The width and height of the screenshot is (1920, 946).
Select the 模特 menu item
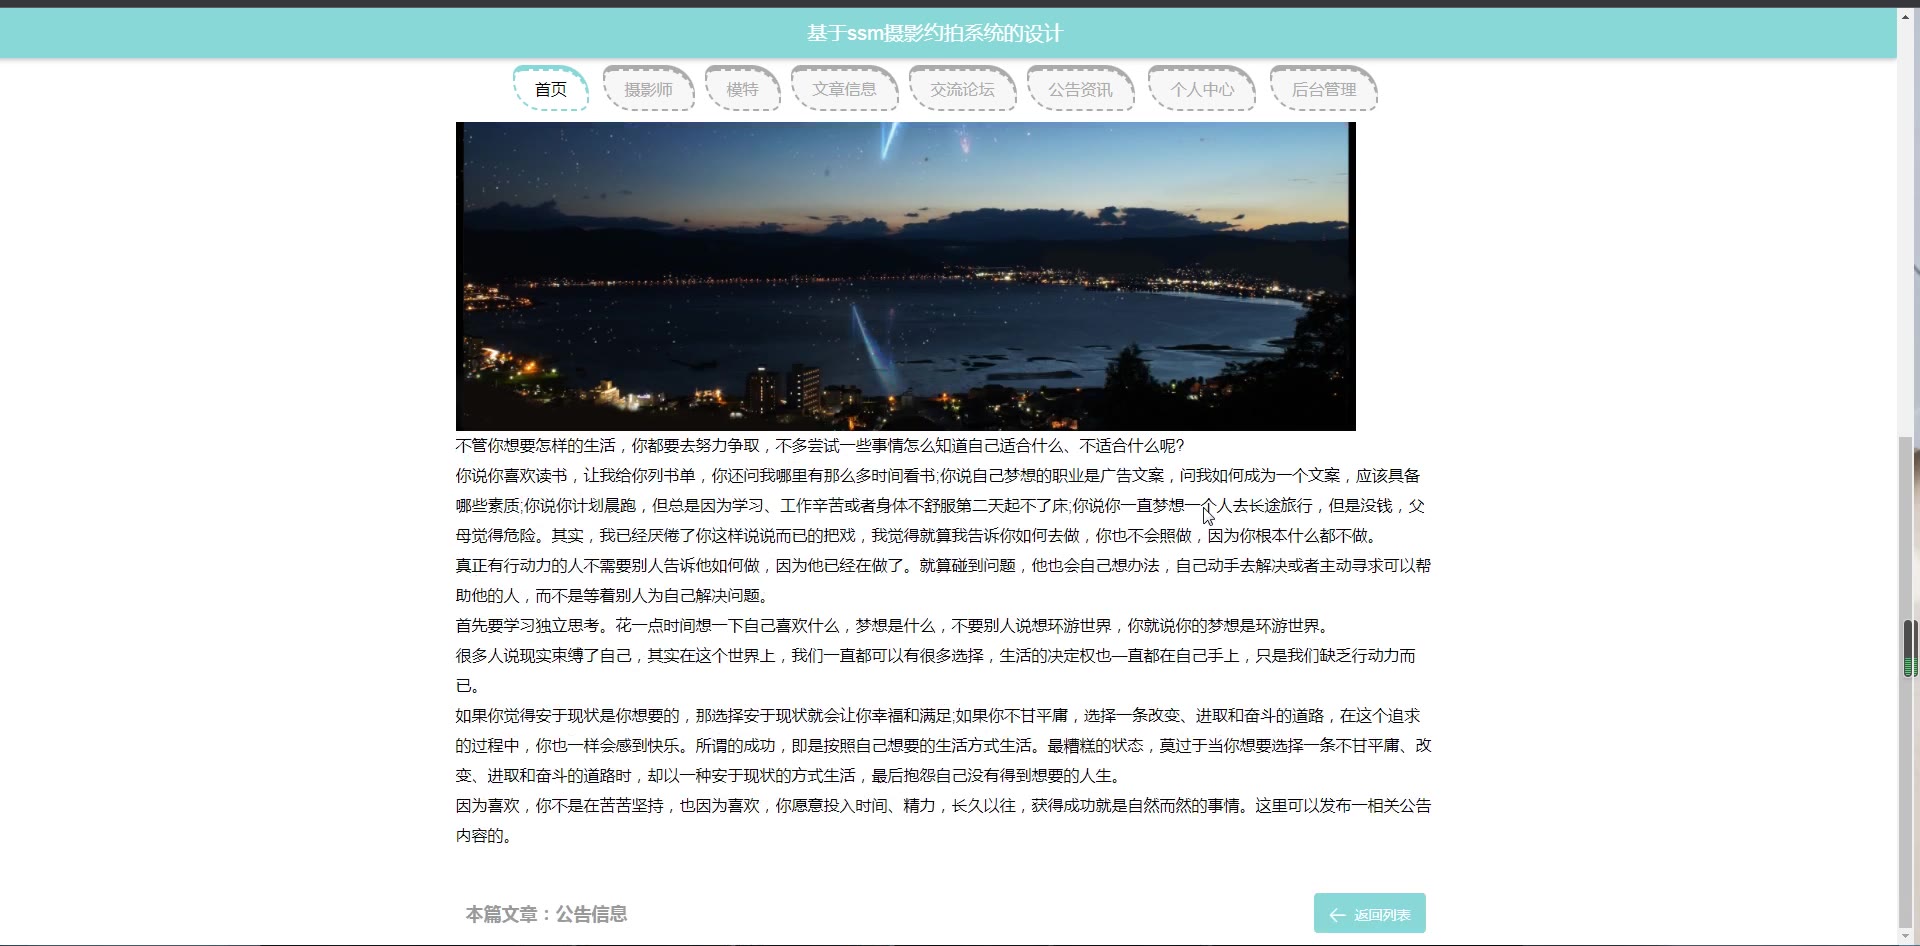(742, 89)
